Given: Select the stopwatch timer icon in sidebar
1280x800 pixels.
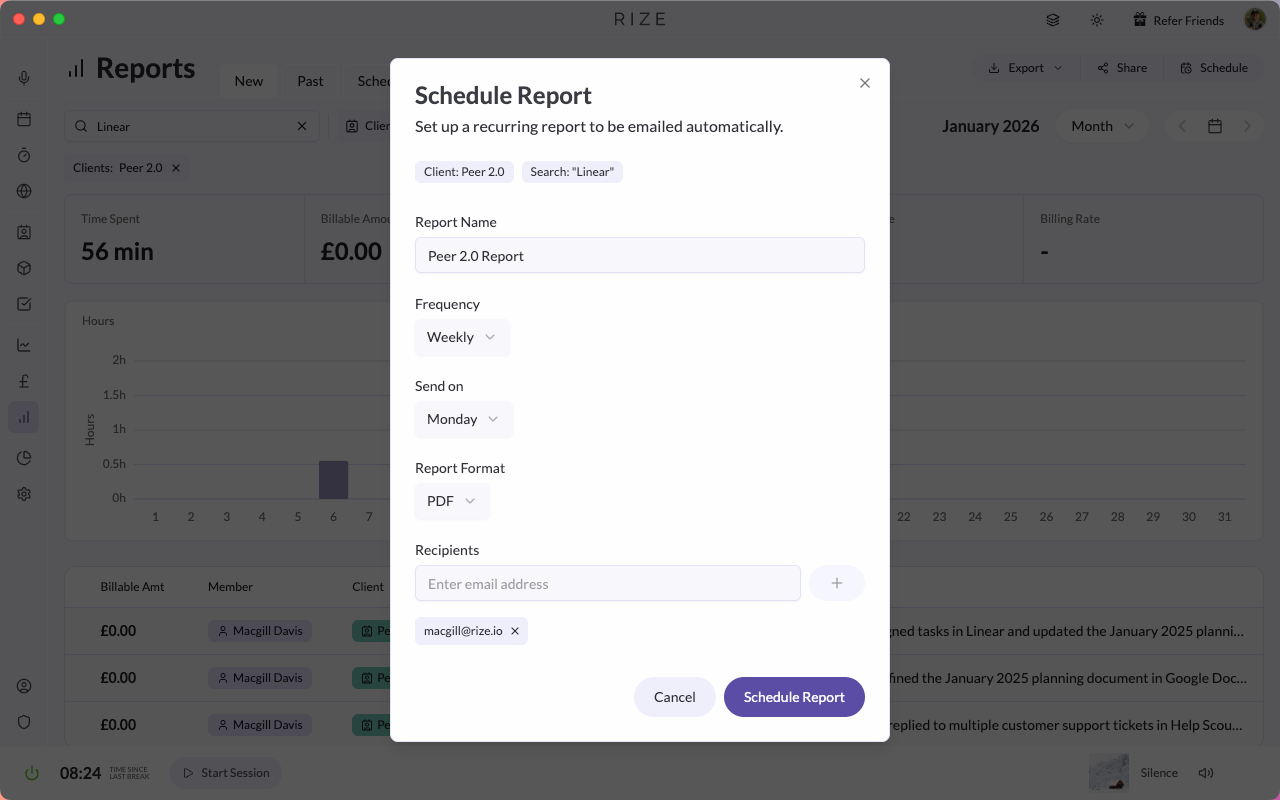Looking at the screenshot, I should click(23, 154).
